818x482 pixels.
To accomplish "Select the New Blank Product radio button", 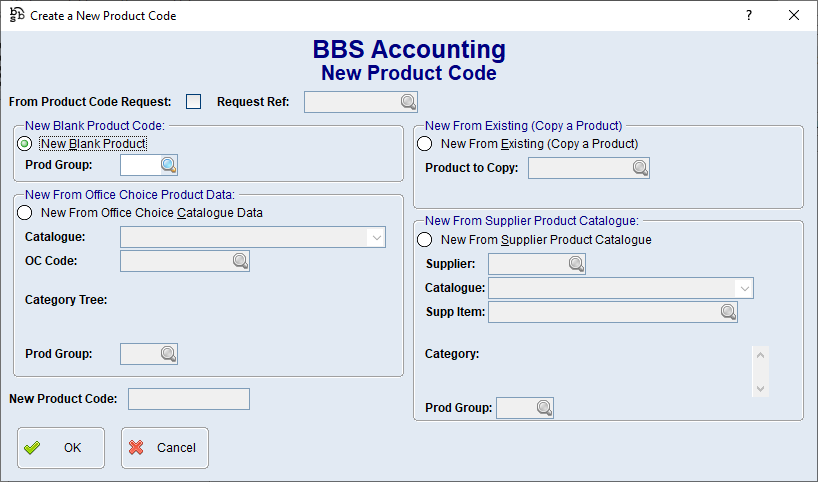I will click(x=25, y=144).
